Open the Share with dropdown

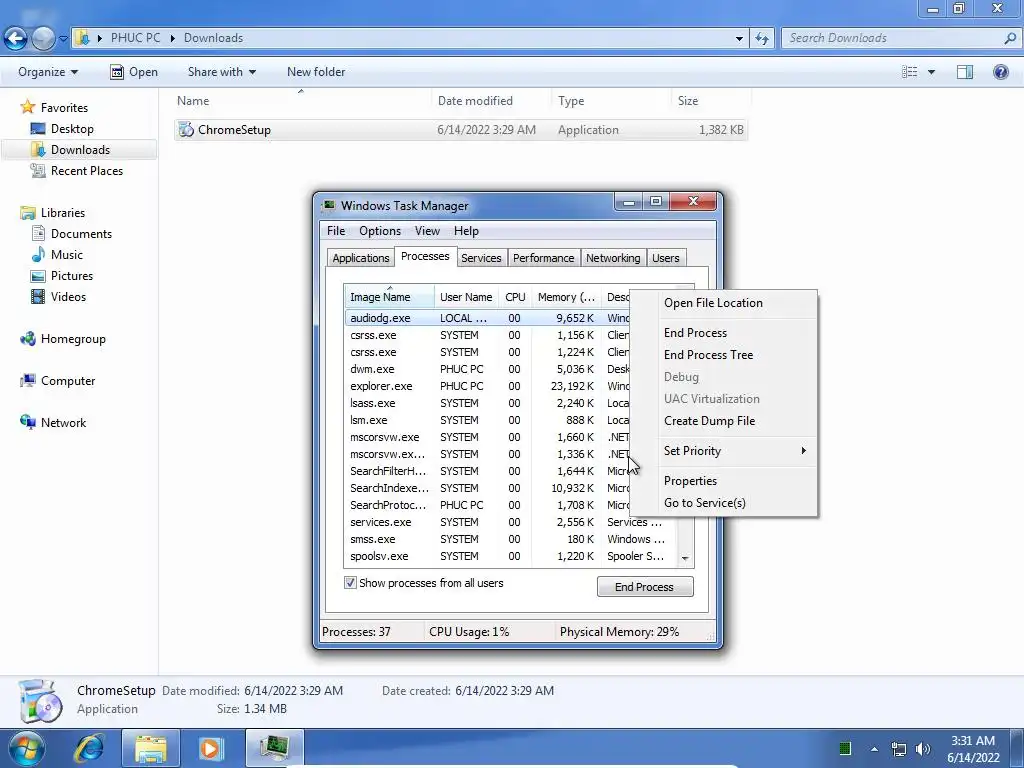(221, 72)
